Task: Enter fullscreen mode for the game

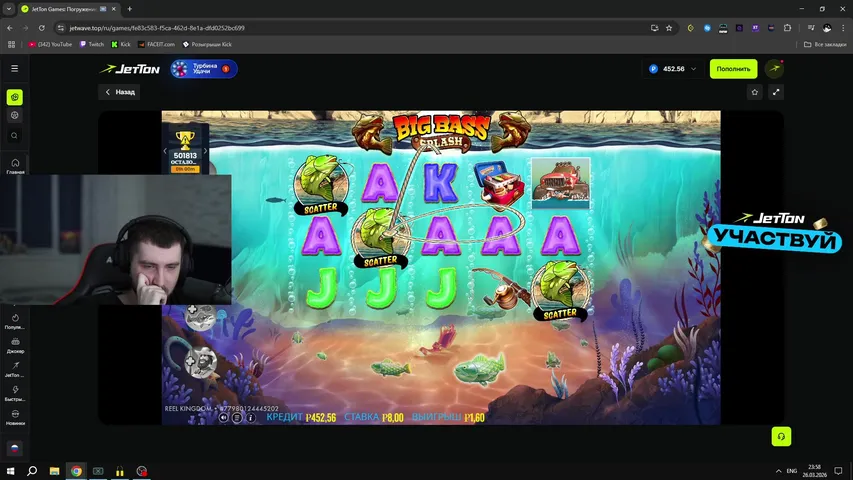Action: 776,92
